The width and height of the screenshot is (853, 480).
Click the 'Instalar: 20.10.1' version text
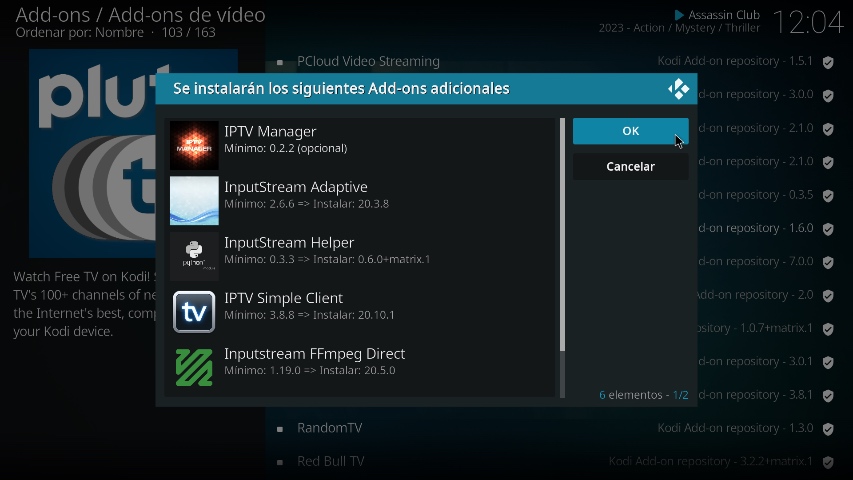(354, 315)
